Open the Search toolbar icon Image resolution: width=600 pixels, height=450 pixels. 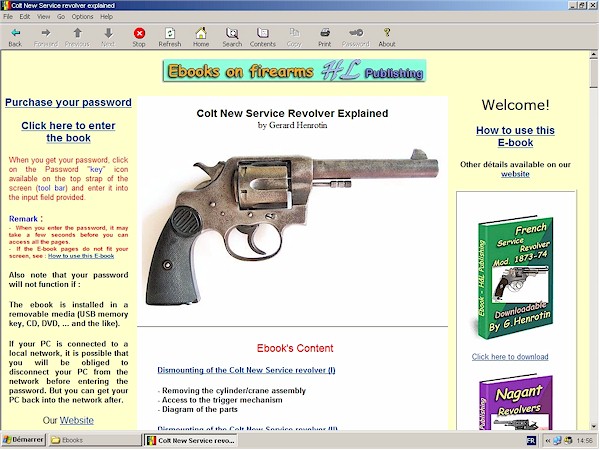click(232, 33)
